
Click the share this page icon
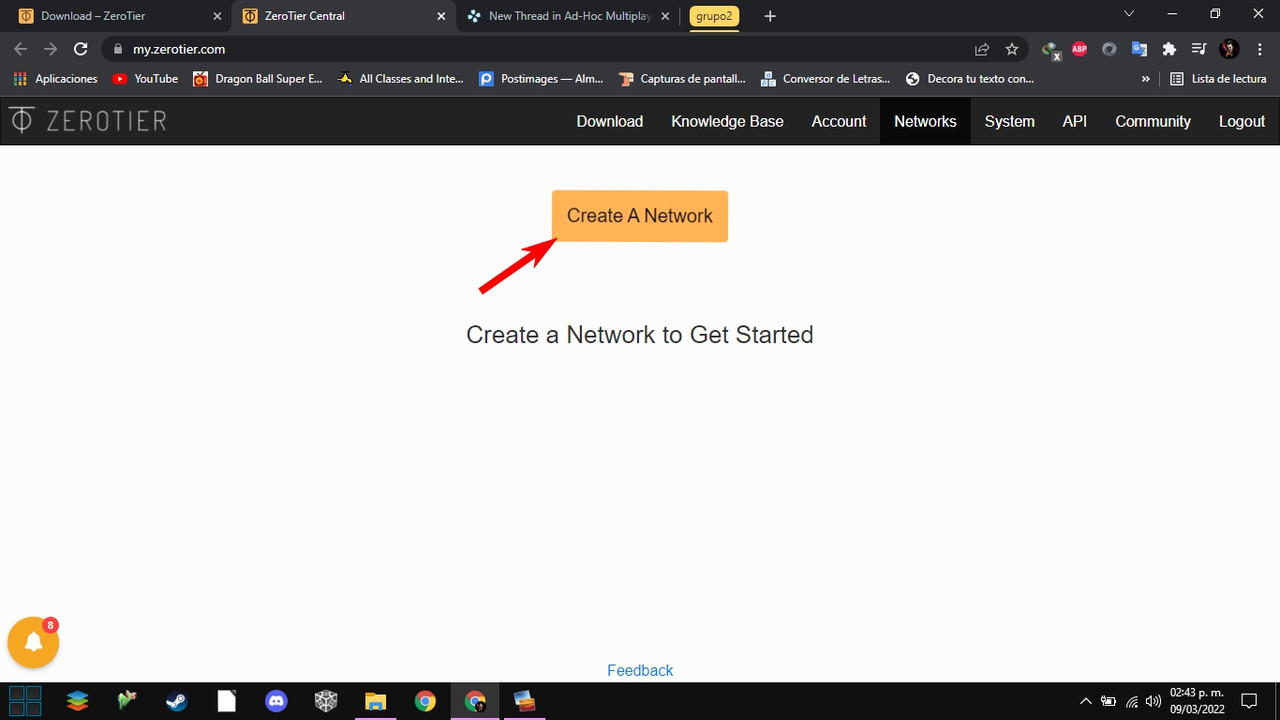982,49
